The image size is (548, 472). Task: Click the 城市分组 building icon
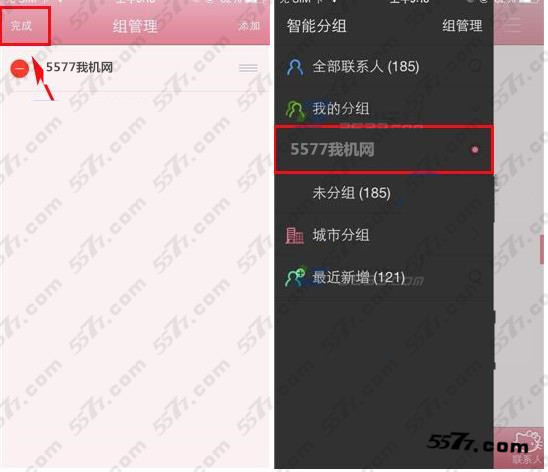295,235
